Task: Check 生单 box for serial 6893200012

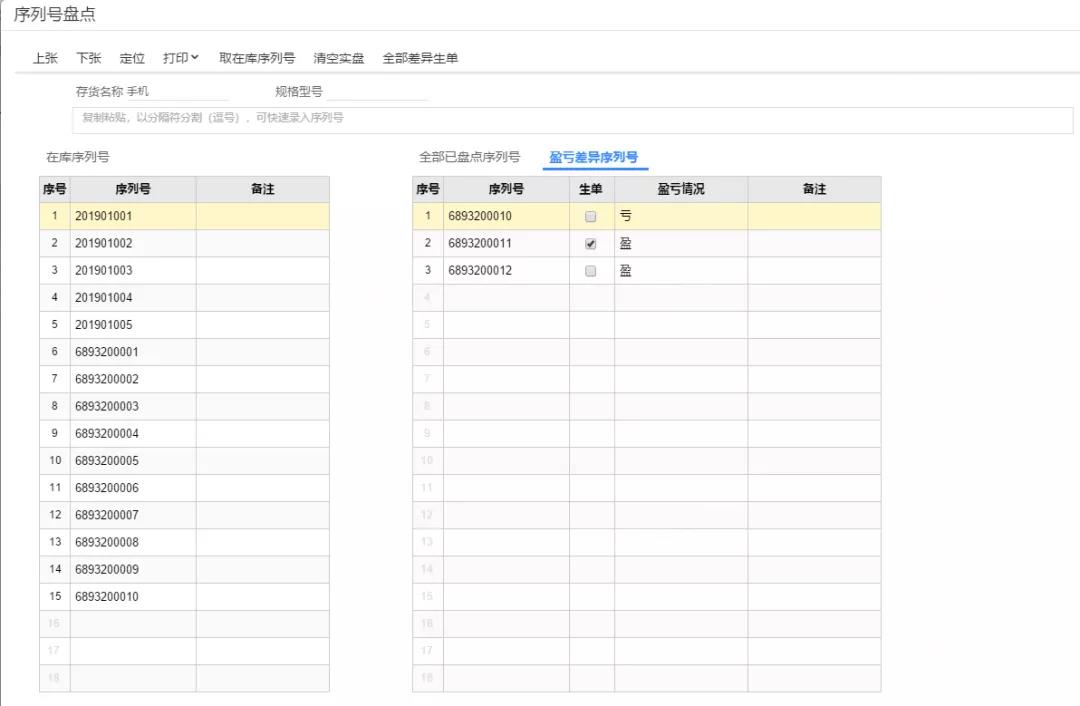Action: (x=590, y=271)
